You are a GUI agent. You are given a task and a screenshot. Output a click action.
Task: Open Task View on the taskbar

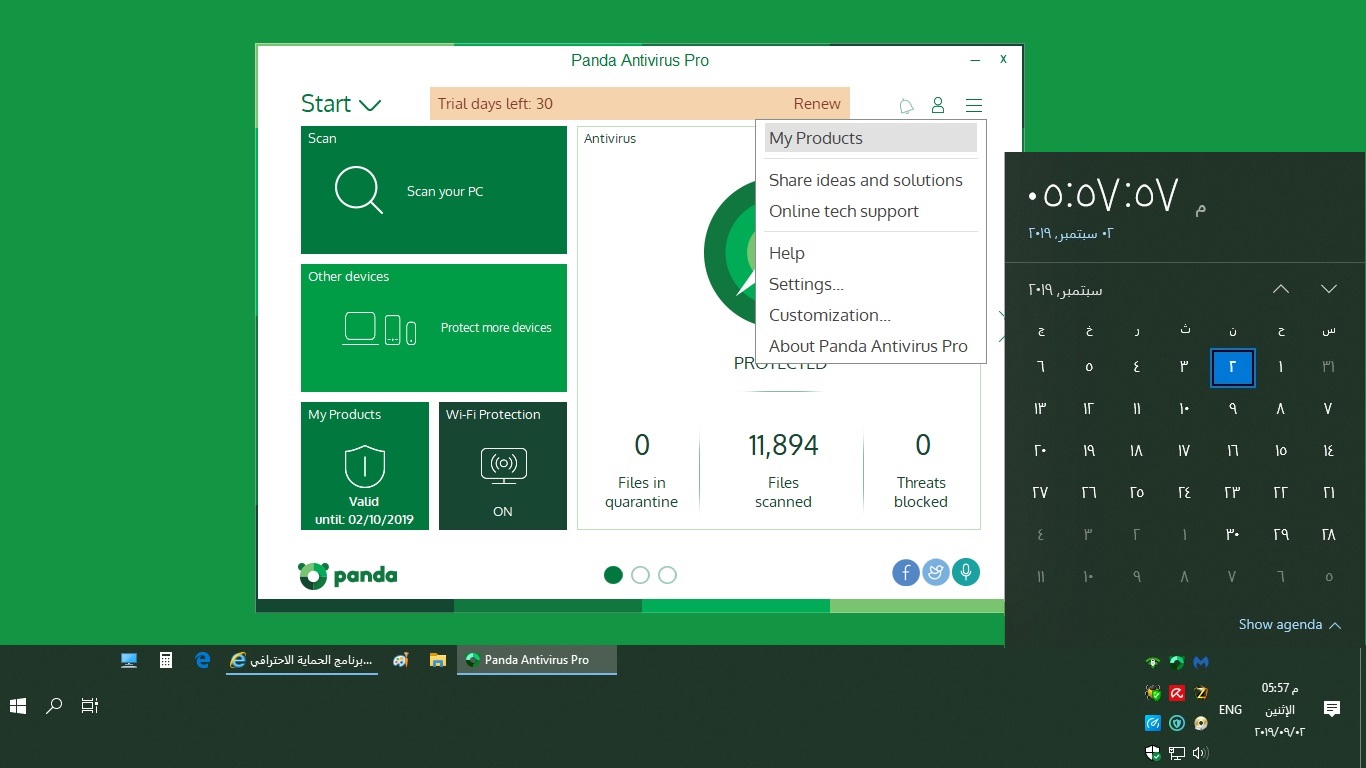coord(90,706)
